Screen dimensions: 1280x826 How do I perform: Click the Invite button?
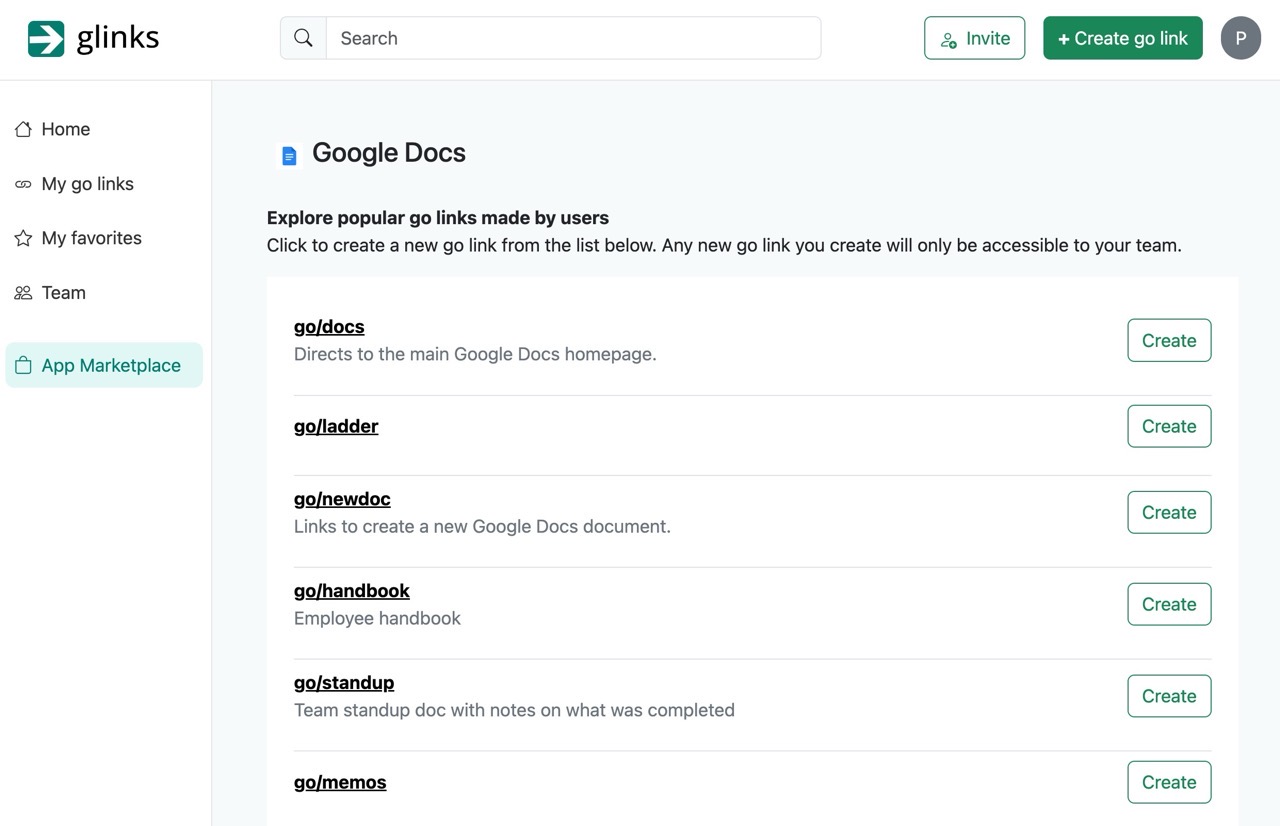tap(975, 38)
